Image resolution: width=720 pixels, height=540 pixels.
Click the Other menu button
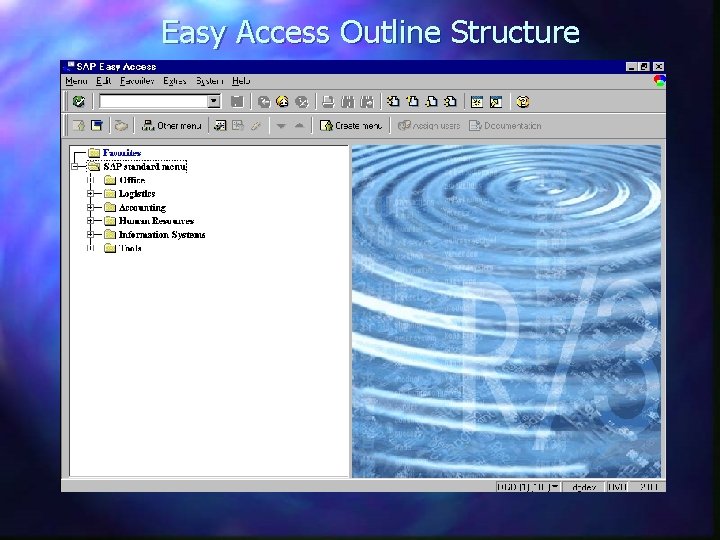171,125
